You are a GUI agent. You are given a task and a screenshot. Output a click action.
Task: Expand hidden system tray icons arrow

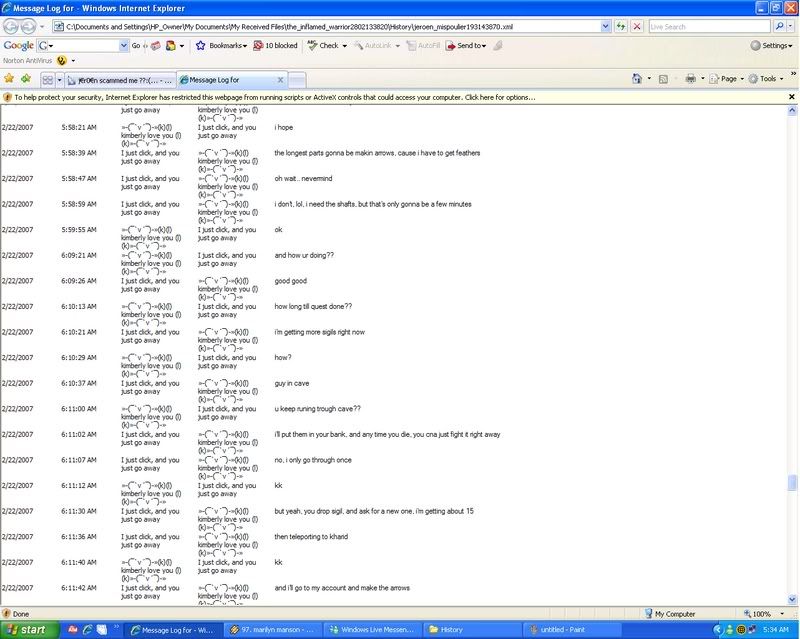(x=718, y=630)
